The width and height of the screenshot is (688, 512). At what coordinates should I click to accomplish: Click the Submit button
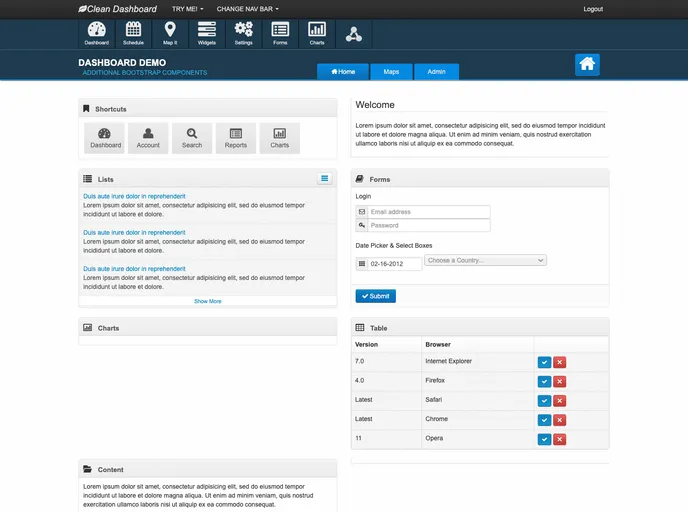tap(376, 296)
